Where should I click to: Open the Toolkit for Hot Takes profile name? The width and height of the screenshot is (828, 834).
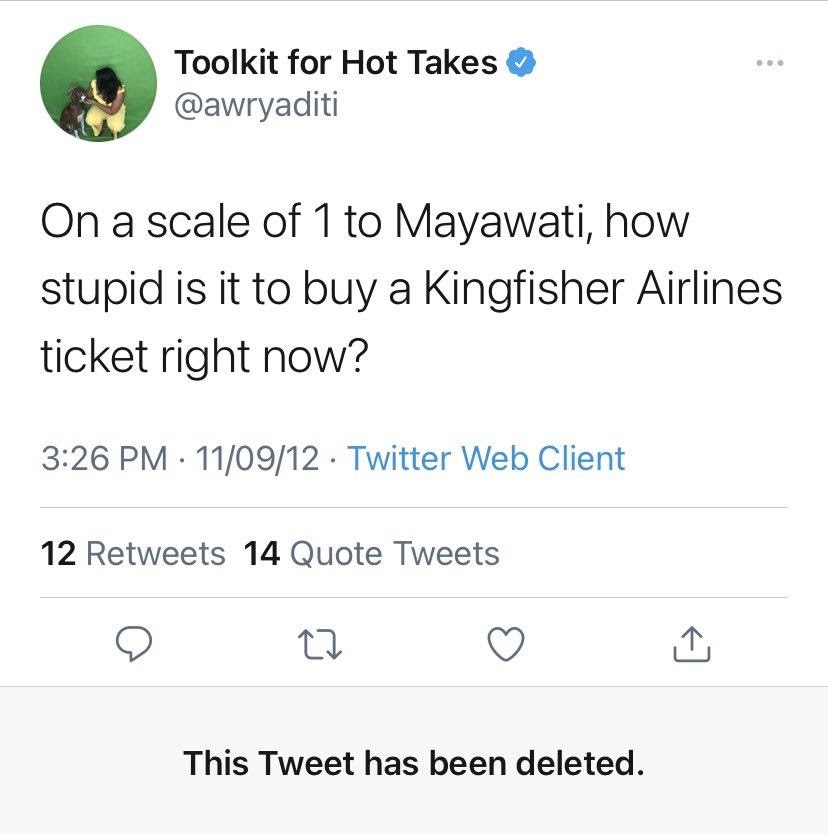[x=336, y=62]
